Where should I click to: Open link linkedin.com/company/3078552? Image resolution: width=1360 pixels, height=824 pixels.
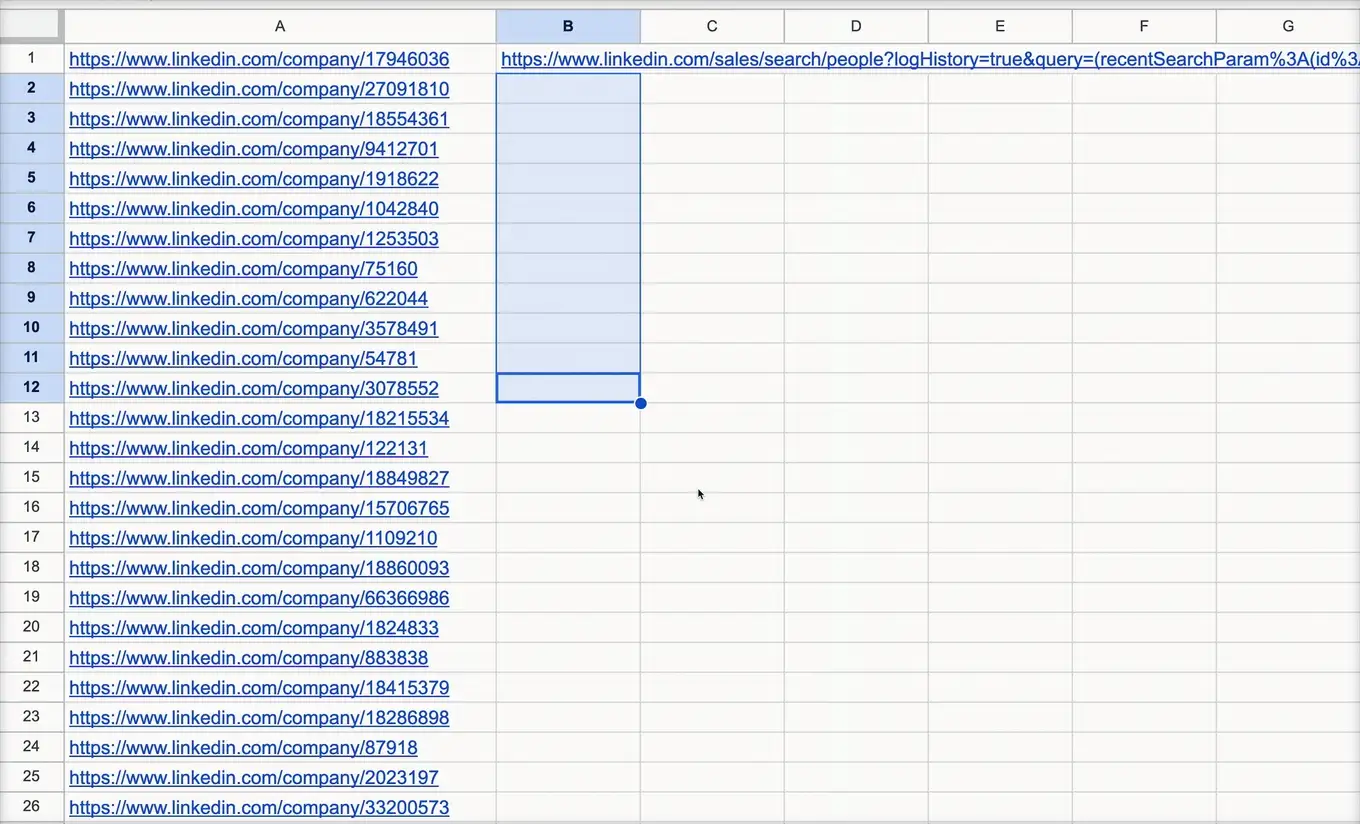[x=254, y=389]
